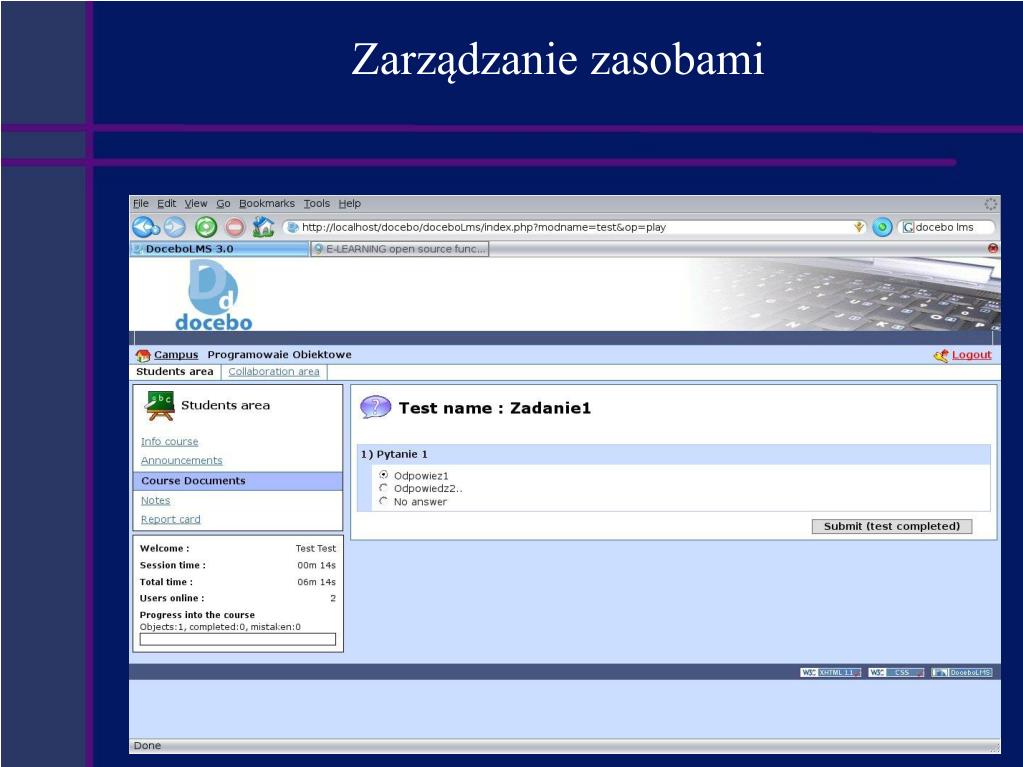This screenshot has width=1023, height=767.
Task: Click the Done status bar text
Action: pos(147,745)
